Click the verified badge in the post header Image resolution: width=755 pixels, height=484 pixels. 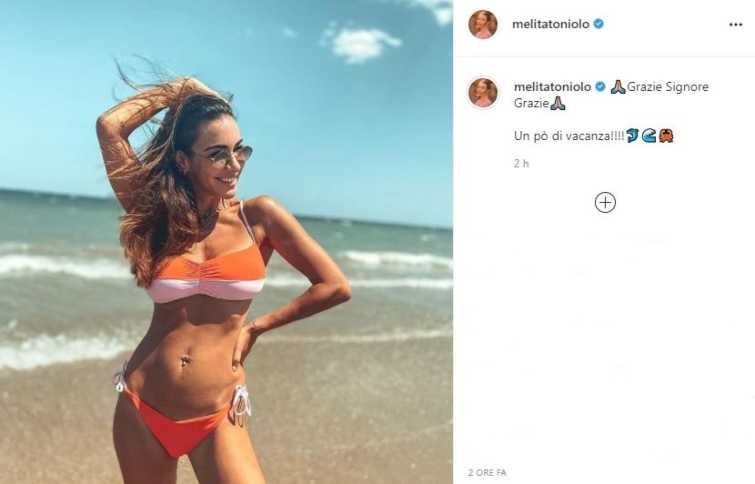coord(599,24)
